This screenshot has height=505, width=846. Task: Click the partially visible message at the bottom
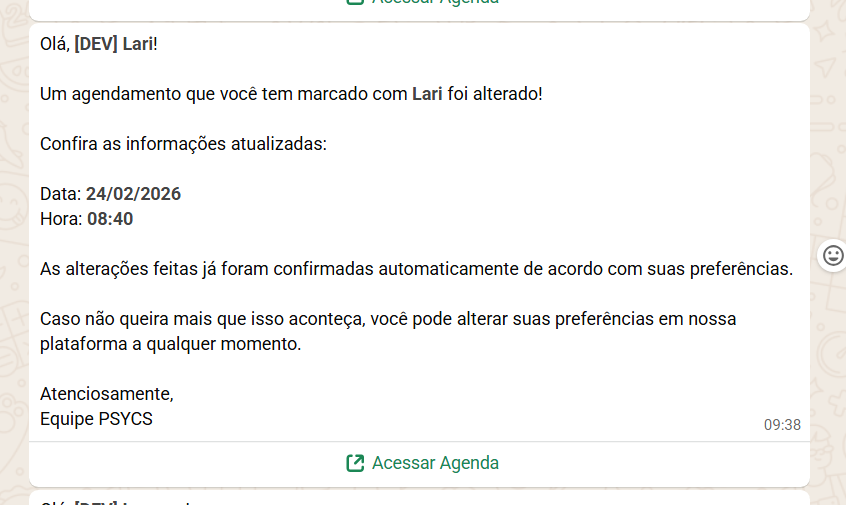[418, 499]
